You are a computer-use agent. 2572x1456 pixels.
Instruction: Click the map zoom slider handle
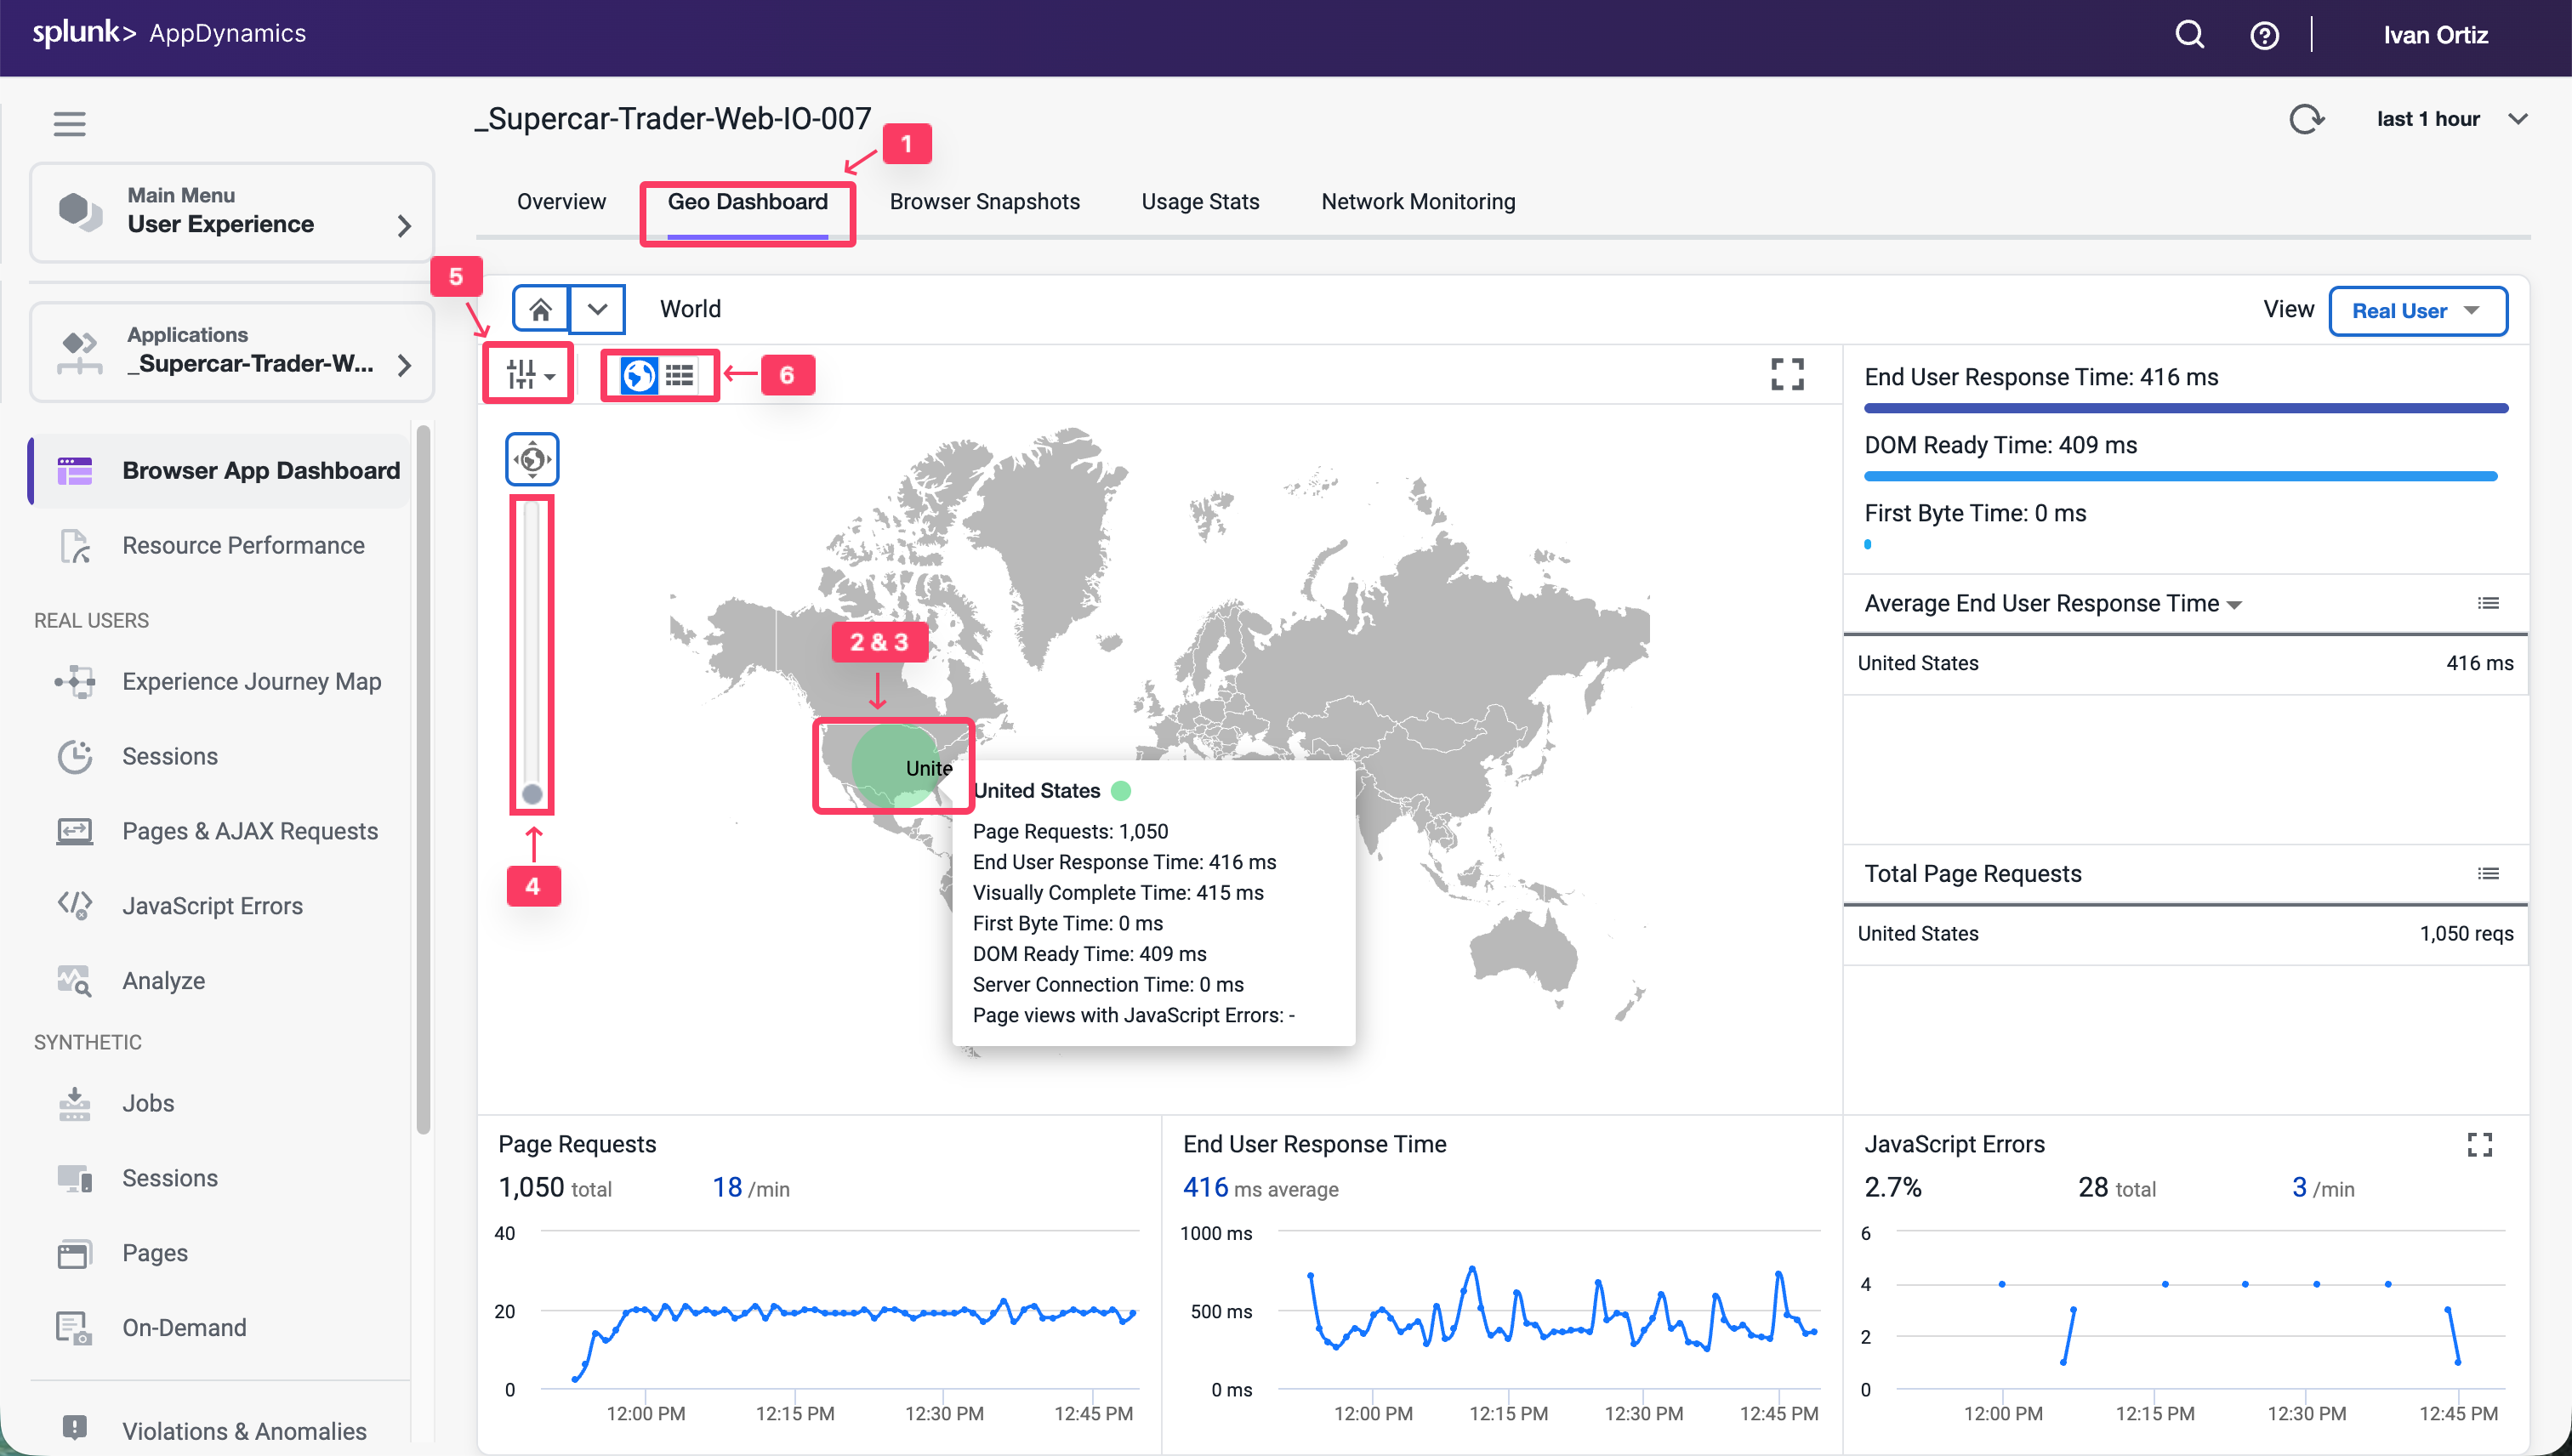point(532,794)
